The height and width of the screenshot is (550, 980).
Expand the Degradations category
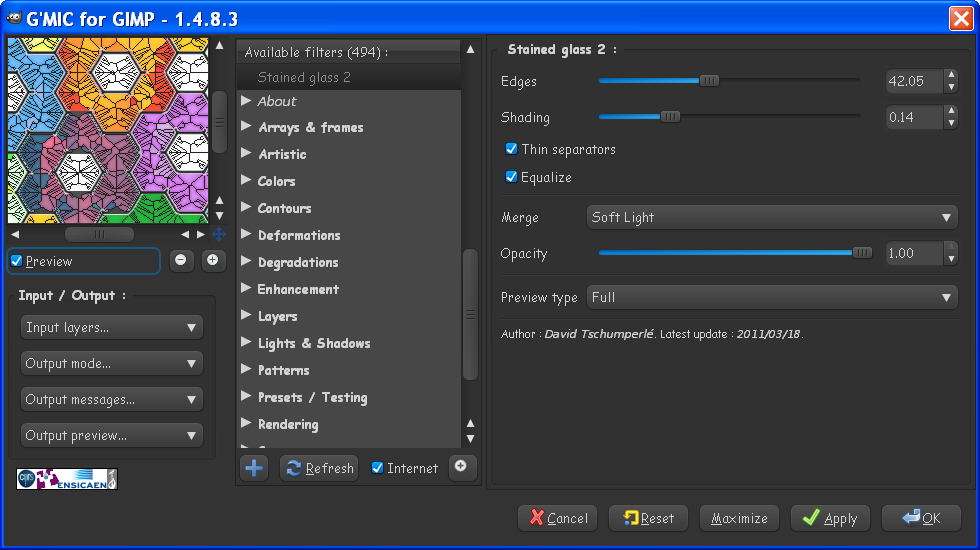(246, 262)
